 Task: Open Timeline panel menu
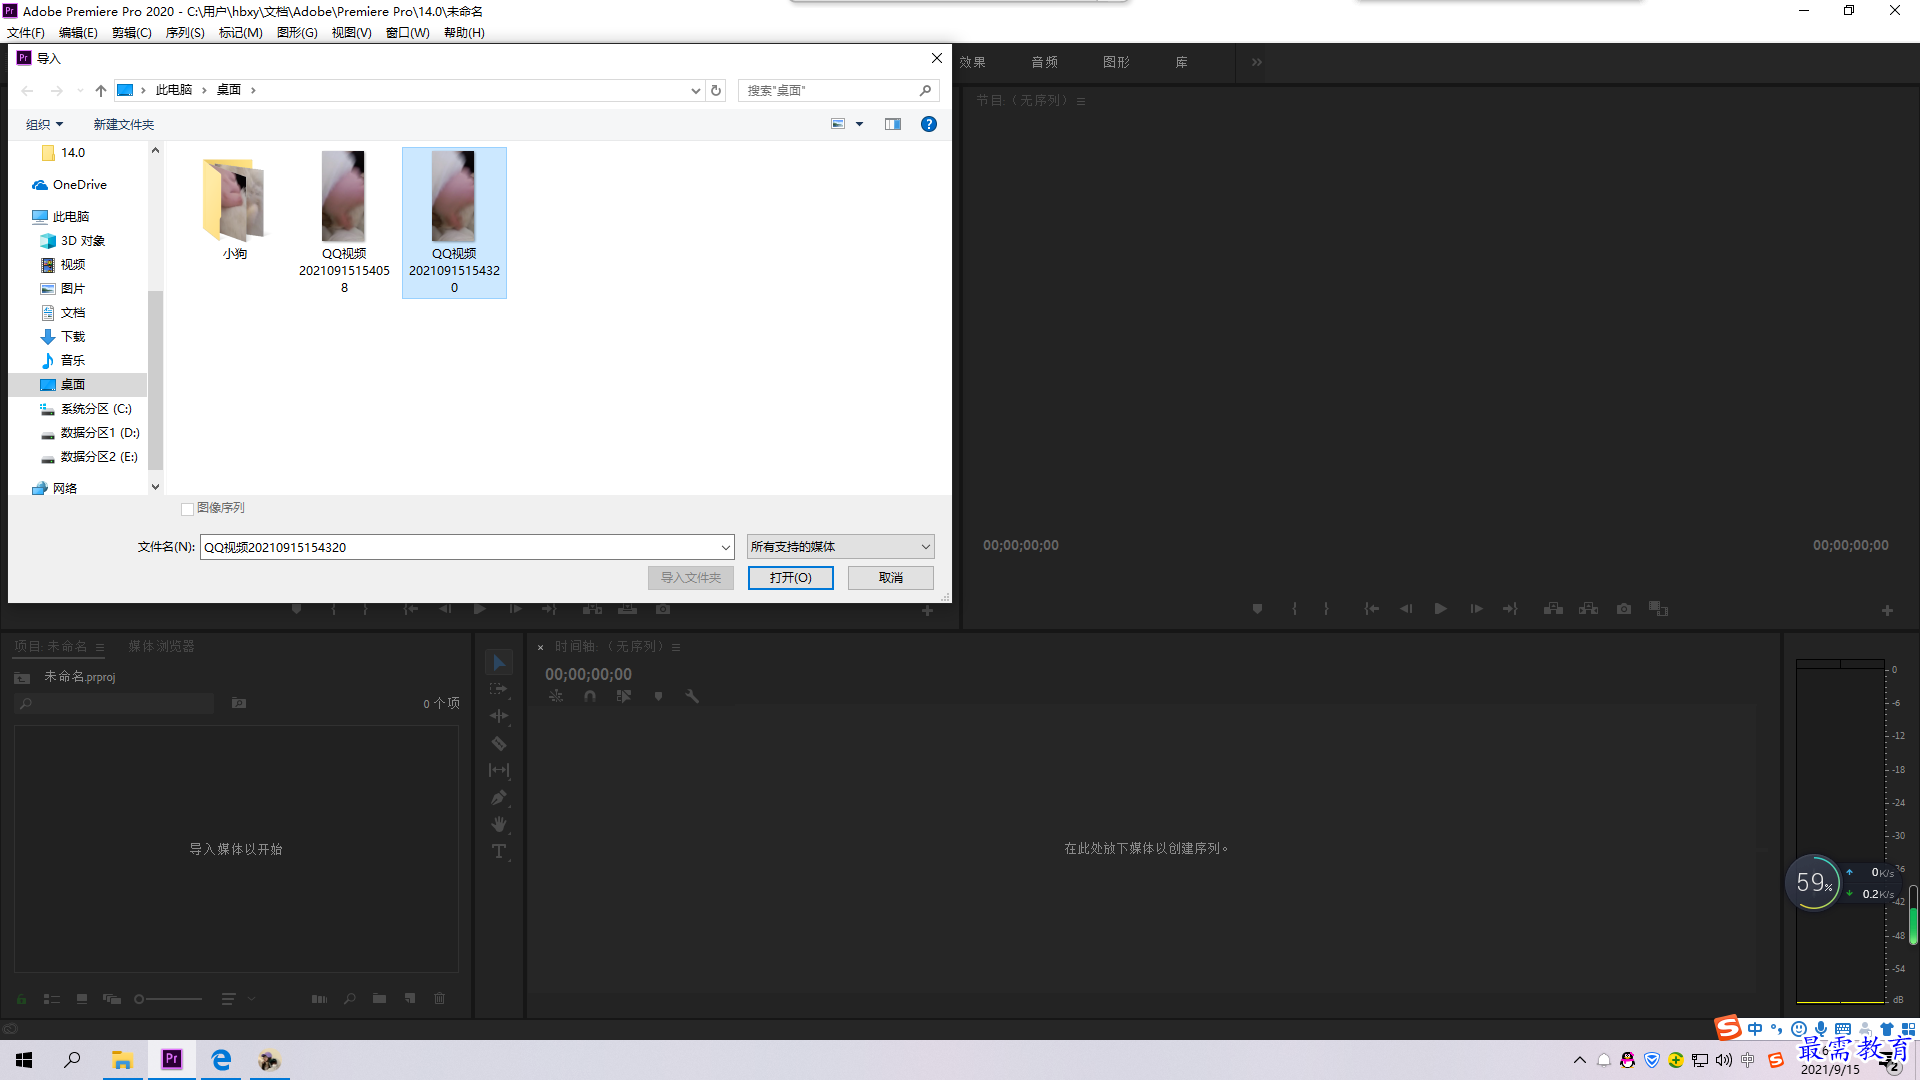point(676,647)
